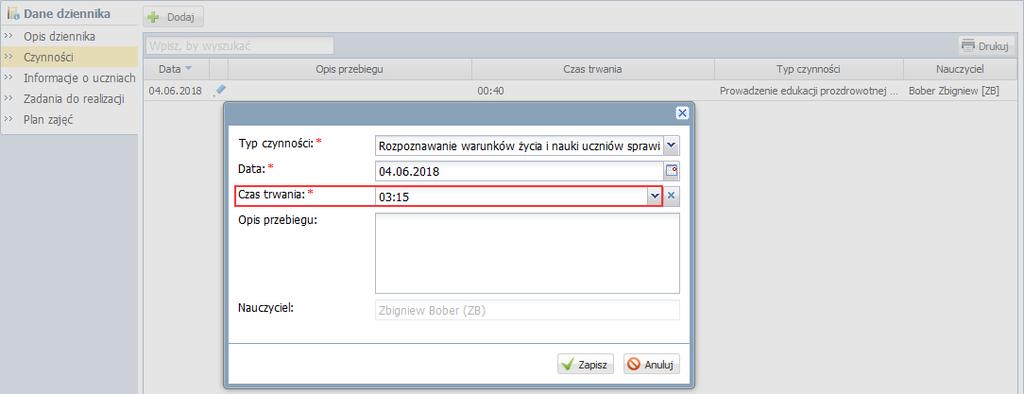Close the dialog with the X icon
Screen dimensions: 1024x394
tap(682, 113)
